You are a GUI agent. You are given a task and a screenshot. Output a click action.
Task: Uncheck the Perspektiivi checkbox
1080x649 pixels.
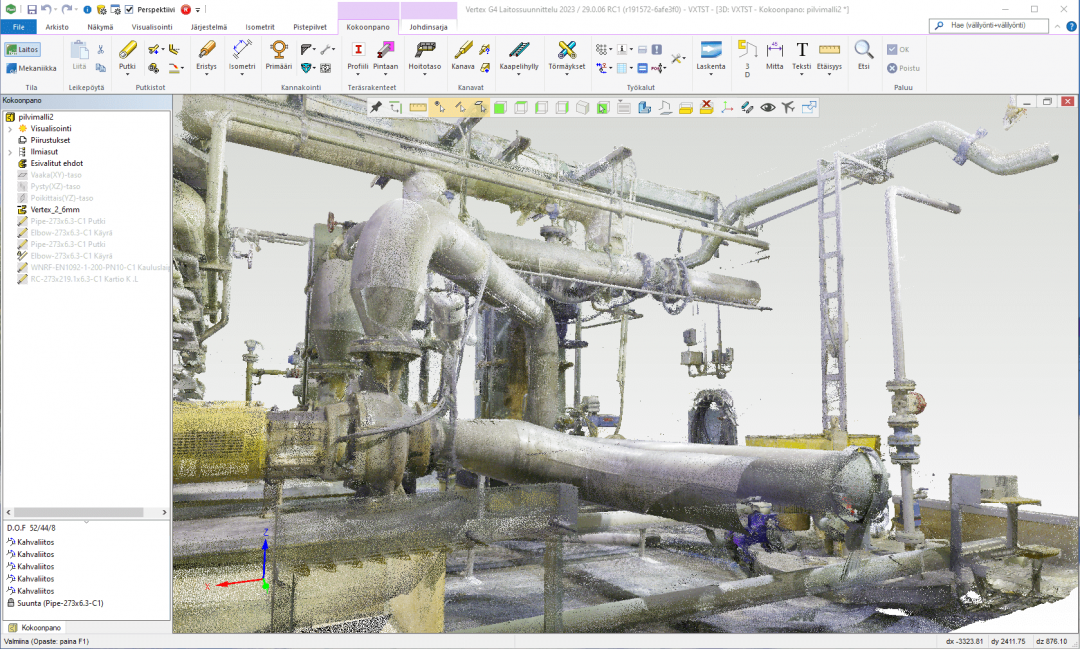click(x=128, y=9)
